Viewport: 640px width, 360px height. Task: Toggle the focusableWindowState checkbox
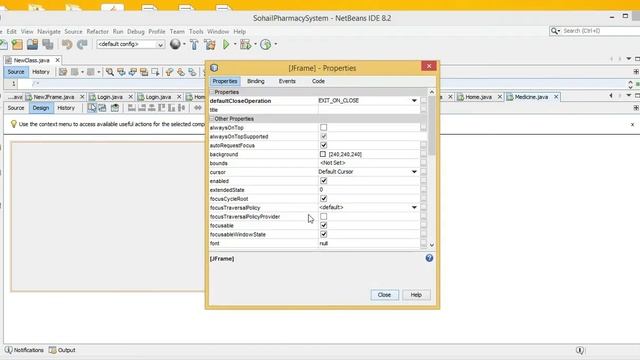324,234
